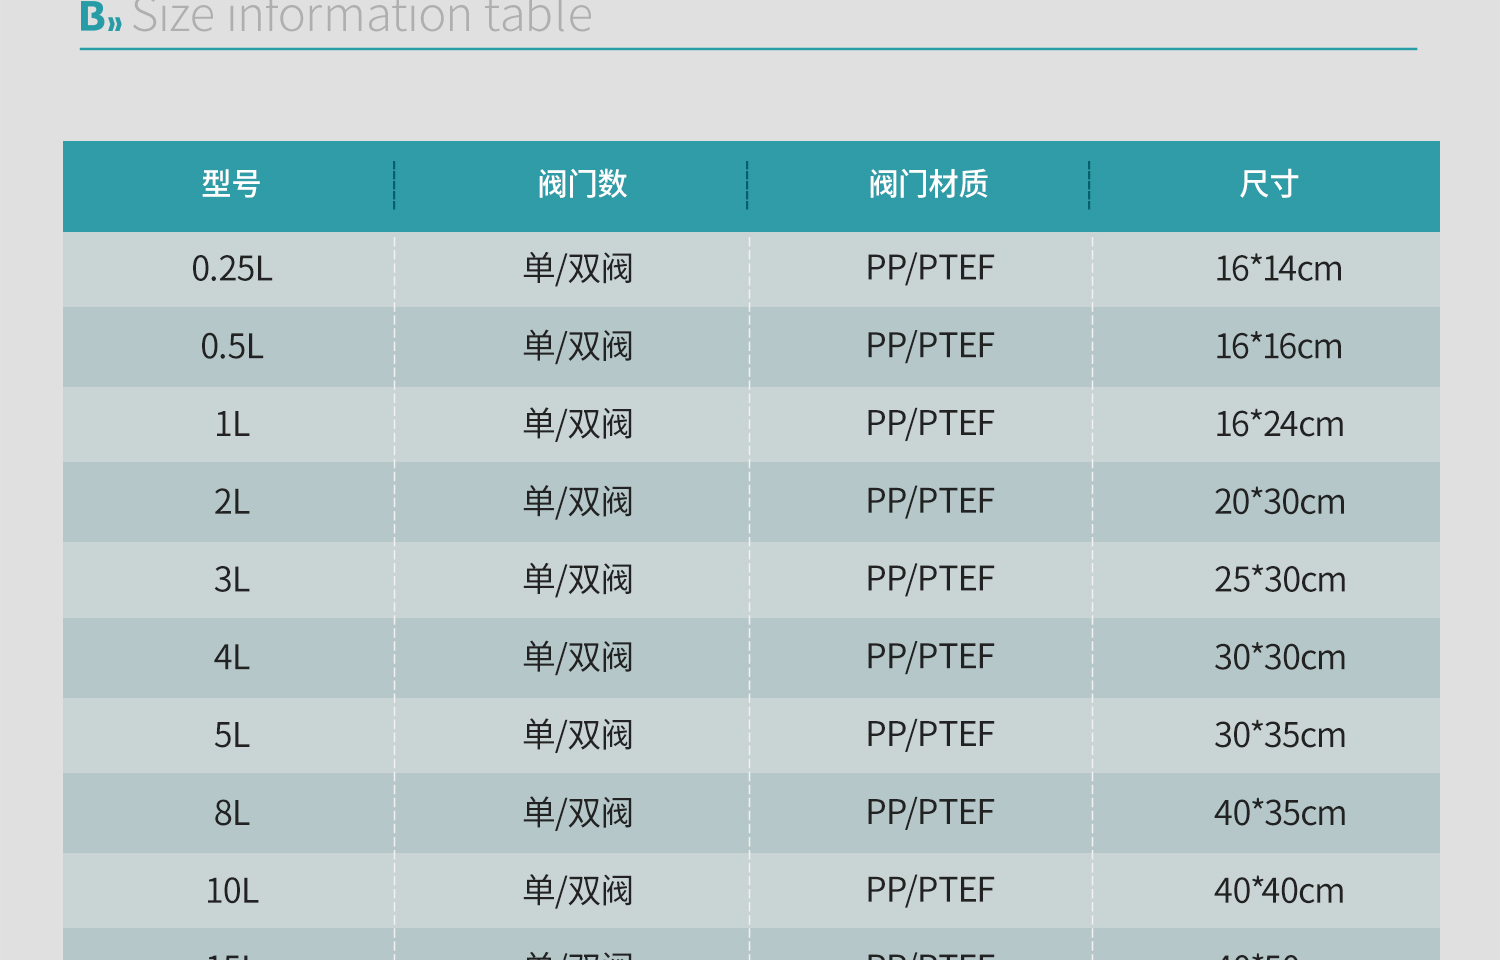Click the 尺寸 column header
This screenshot has width=1500, height=960.
coord(1268,185)
